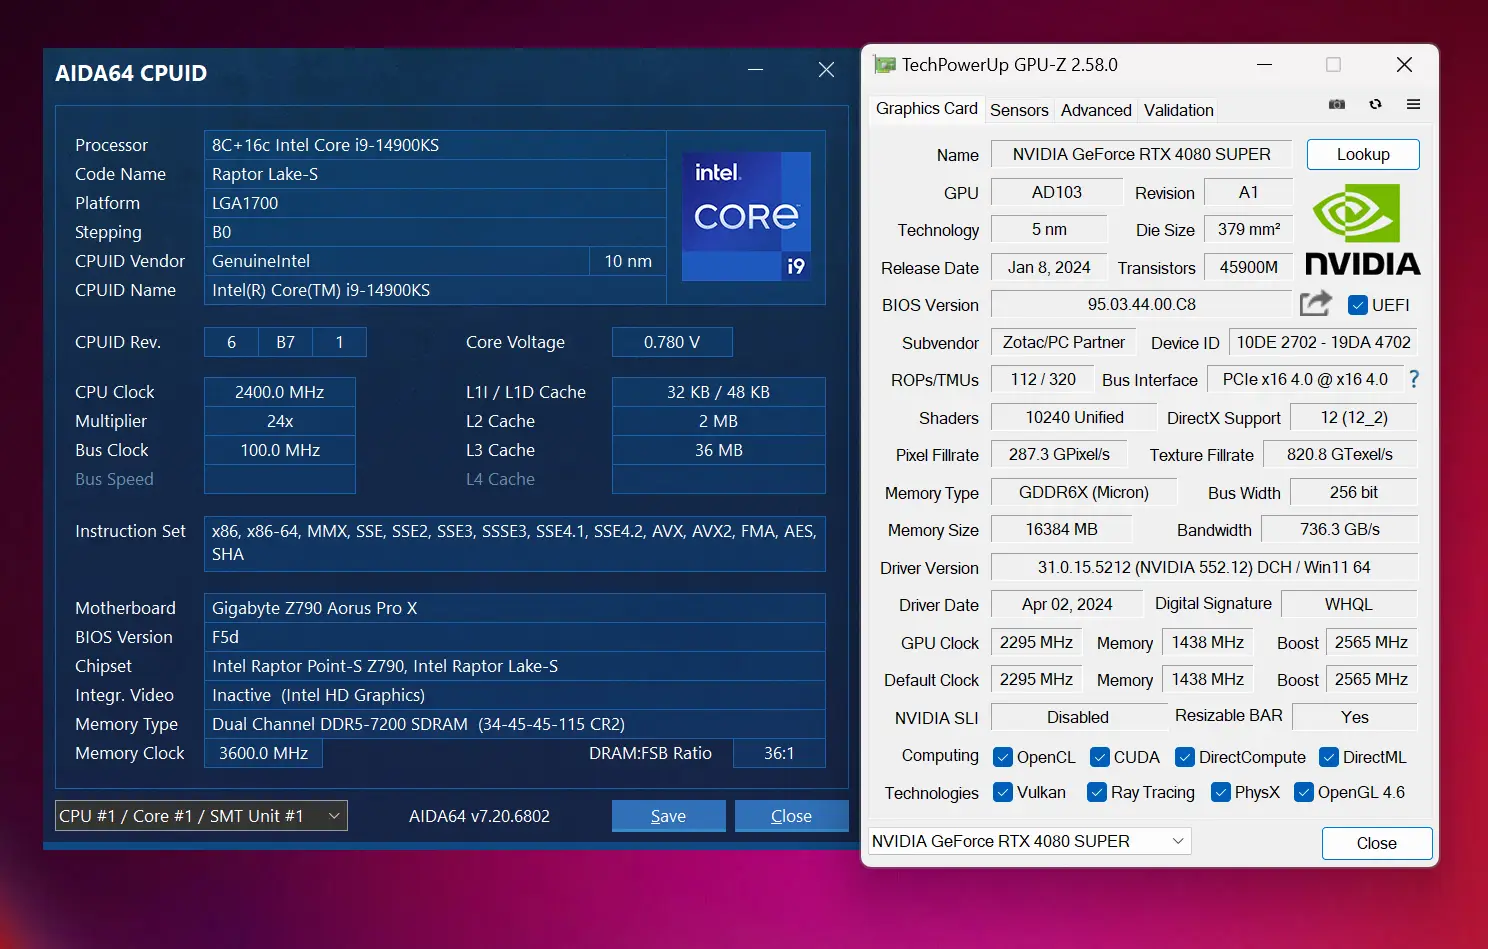Click the BIOS share/export arrow icon
The height and width of the screenshot is (949, 1488).
(1316, 303)
